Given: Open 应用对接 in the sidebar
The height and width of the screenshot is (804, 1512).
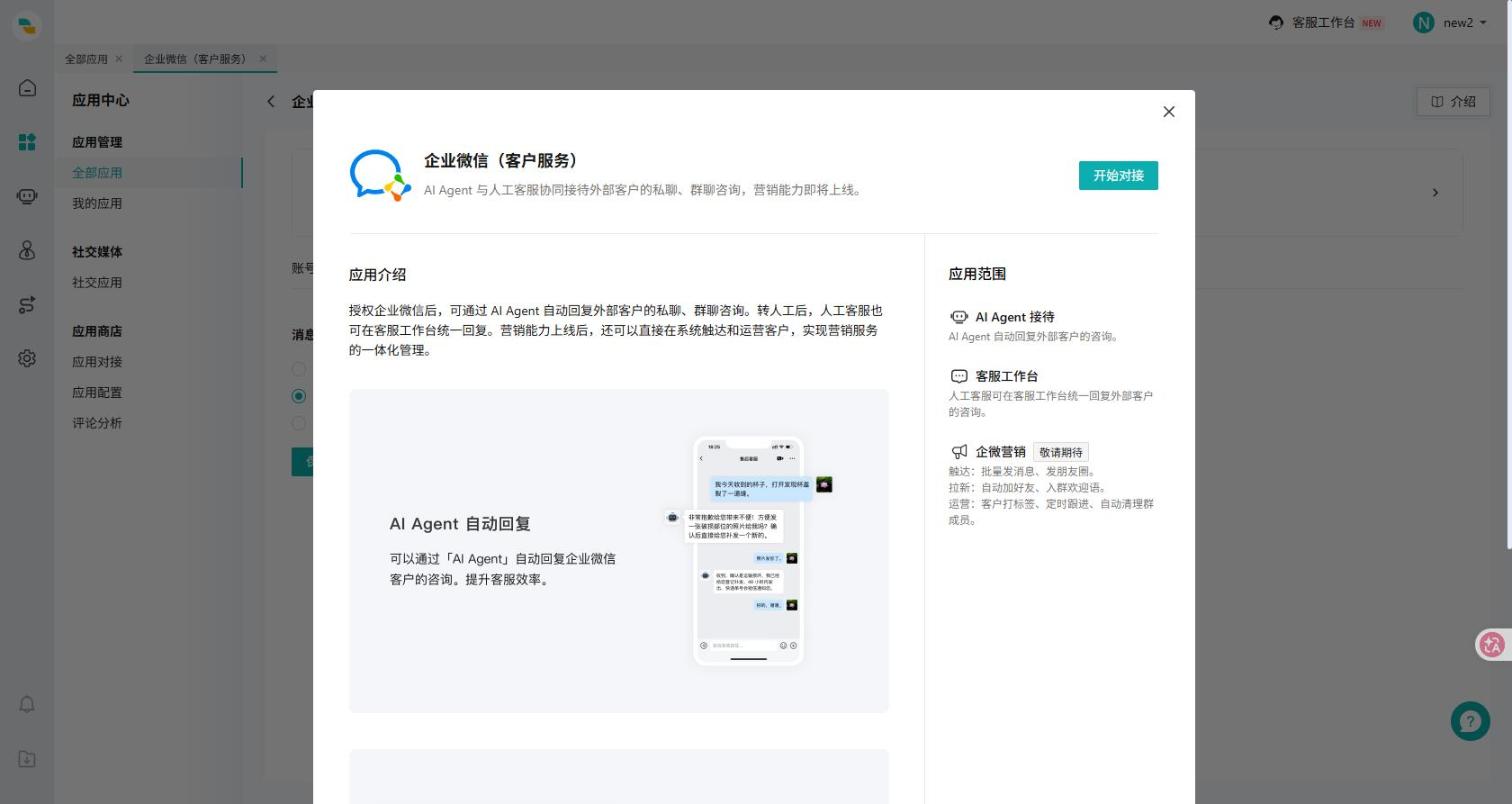Looking at the screenshot, I should point(97,362).
